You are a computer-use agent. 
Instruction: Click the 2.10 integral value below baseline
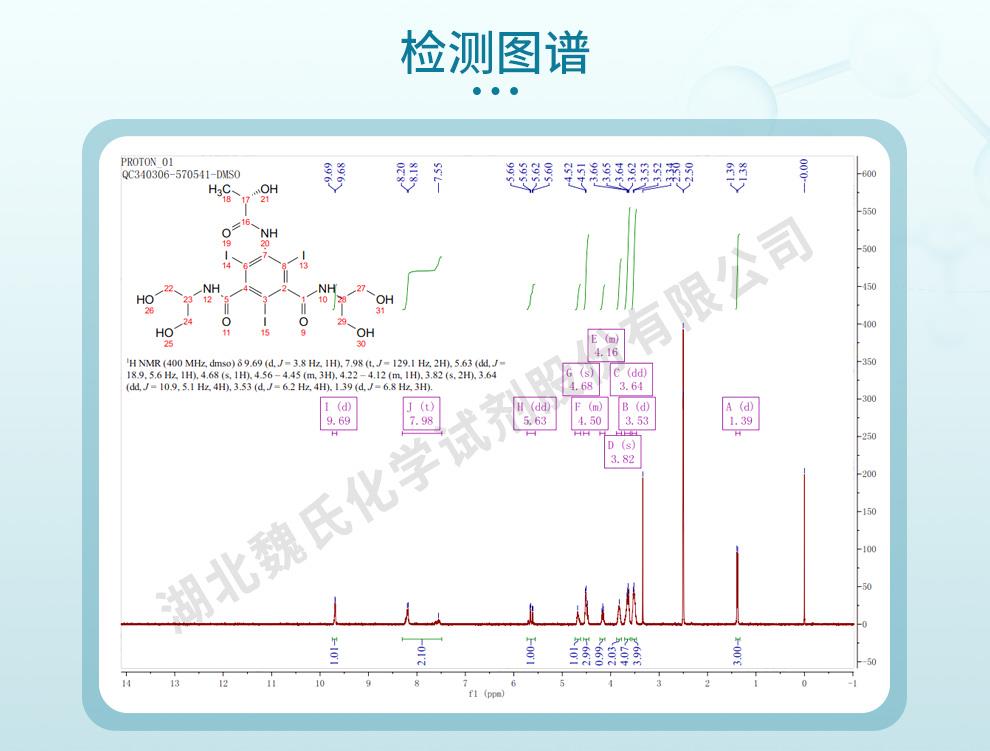point(421,656)
